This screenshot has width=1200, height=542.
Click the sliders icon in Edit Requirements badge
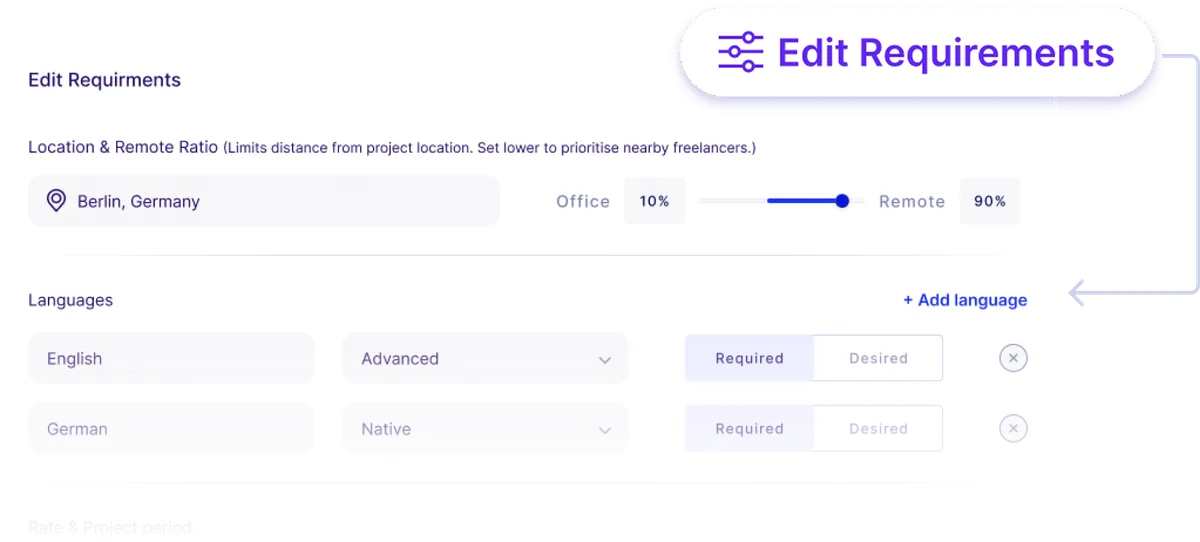click(741, 52)
